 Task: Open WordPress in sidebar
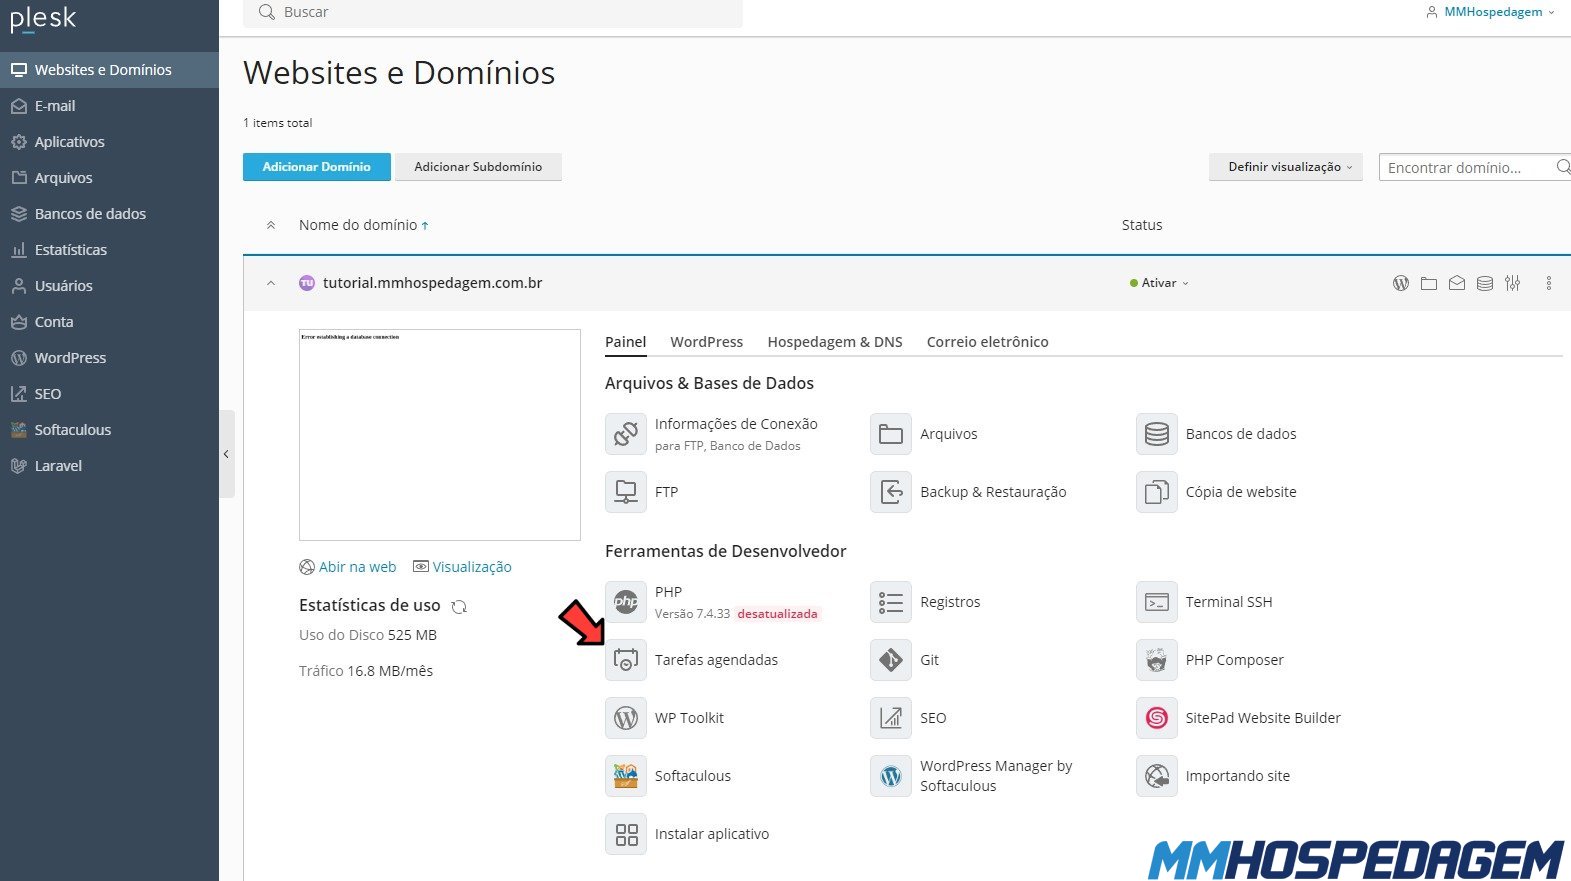point(109,358)
